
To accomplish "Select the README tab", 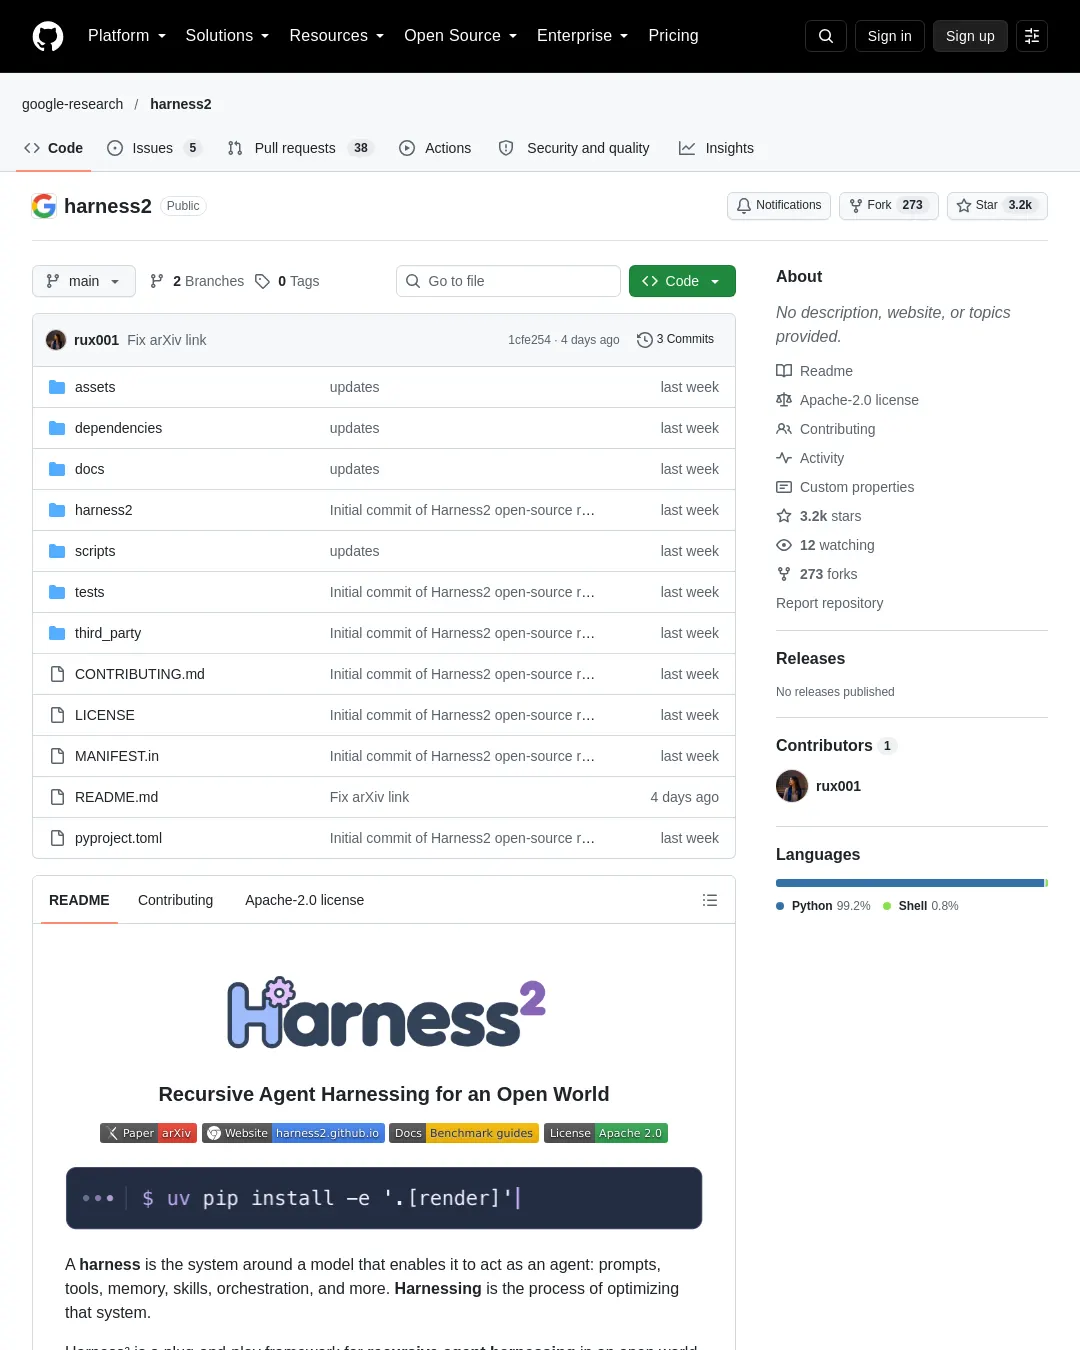I will (79, 900).
